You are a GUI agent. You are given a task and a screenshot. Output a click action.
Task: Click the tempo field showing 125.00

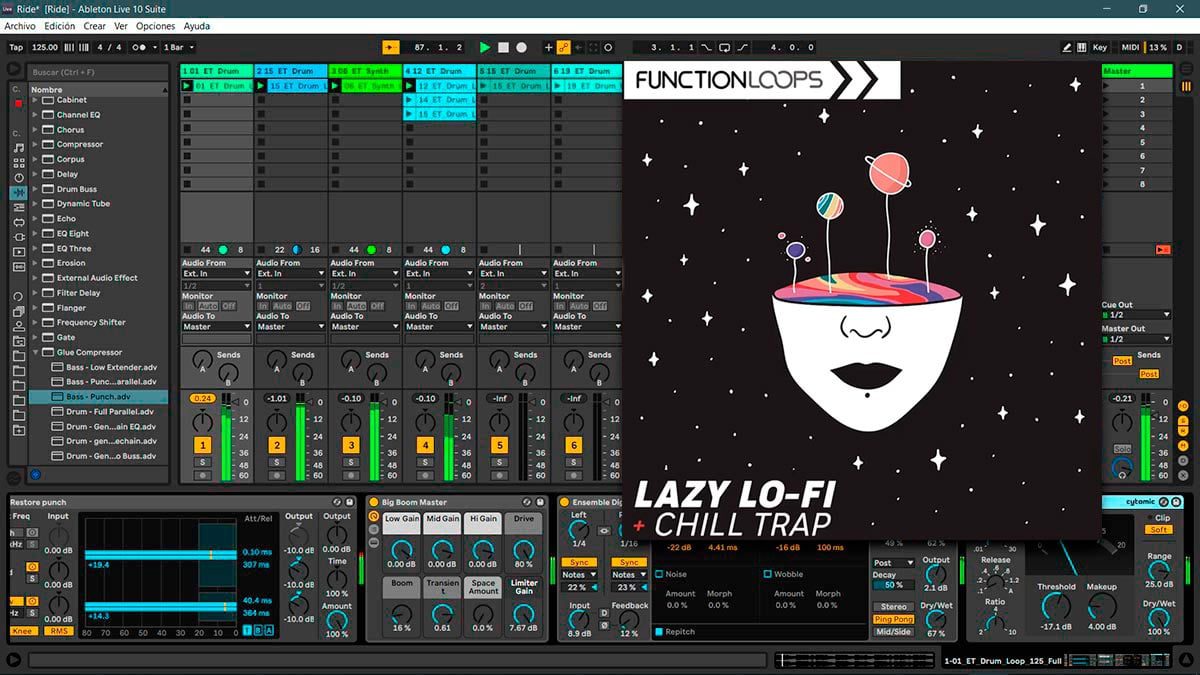(45, 47)
